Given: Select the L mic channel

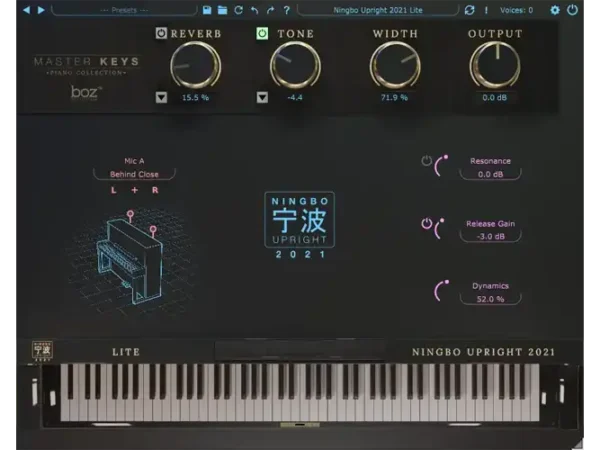Looking at the screenshot, I should tap(114, 190).
